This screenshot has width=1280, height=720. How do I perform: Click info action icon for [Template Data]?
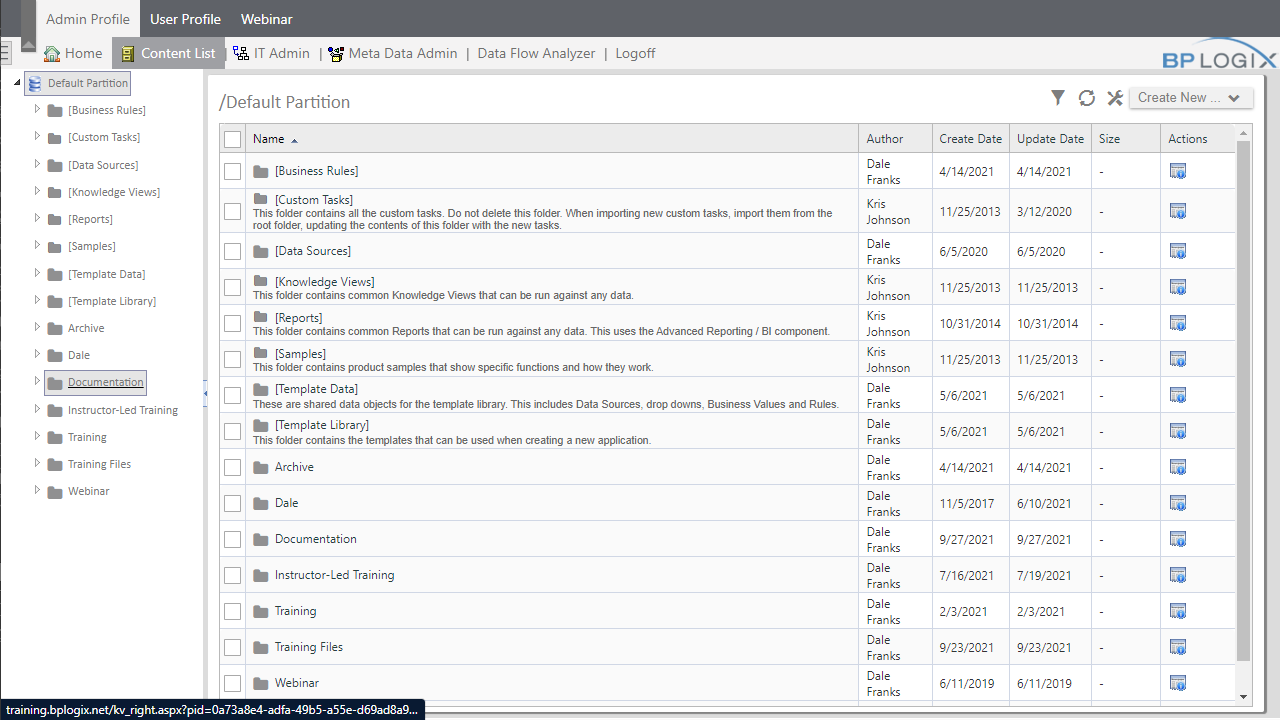tap(1178, 395)
